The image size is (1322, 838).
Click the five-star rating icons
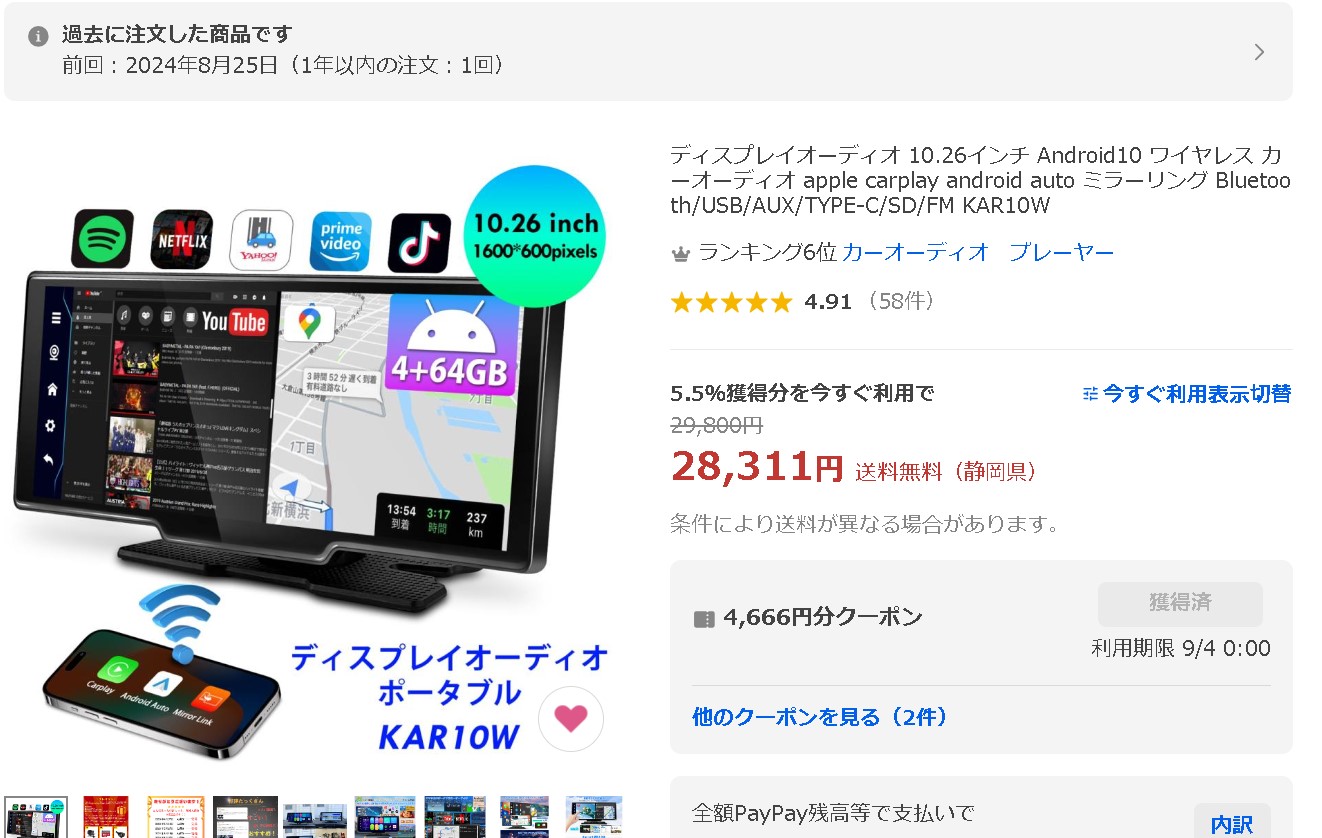[731, 302]
